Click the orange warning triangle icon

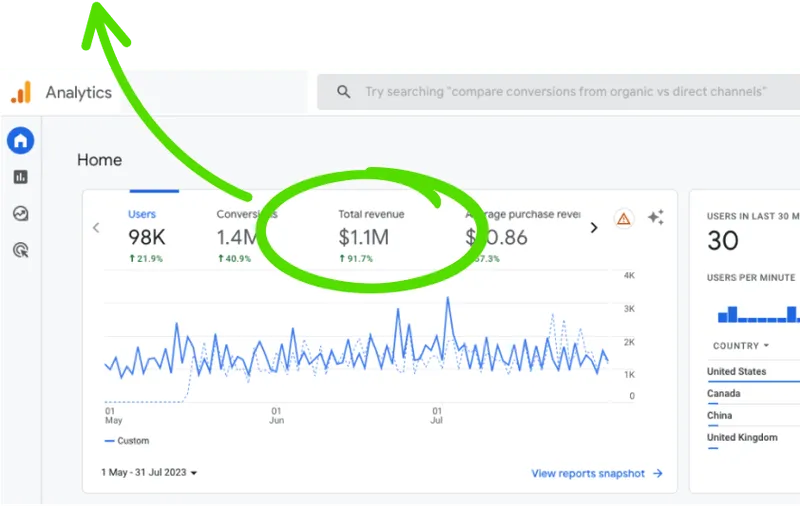tap(624, 218)
